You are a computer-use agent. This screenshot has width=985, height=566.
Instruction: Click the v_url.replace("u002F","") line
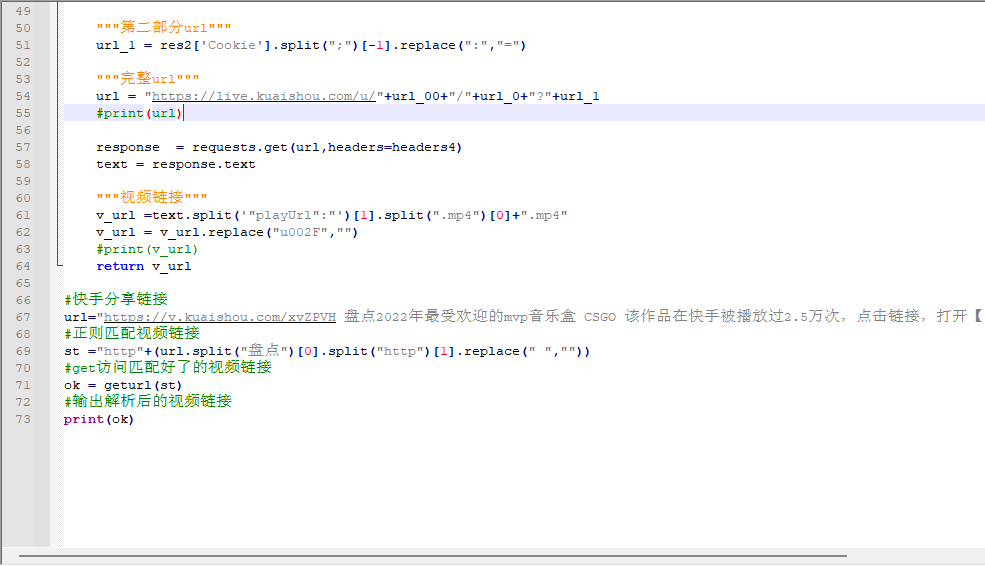(227, 232)
